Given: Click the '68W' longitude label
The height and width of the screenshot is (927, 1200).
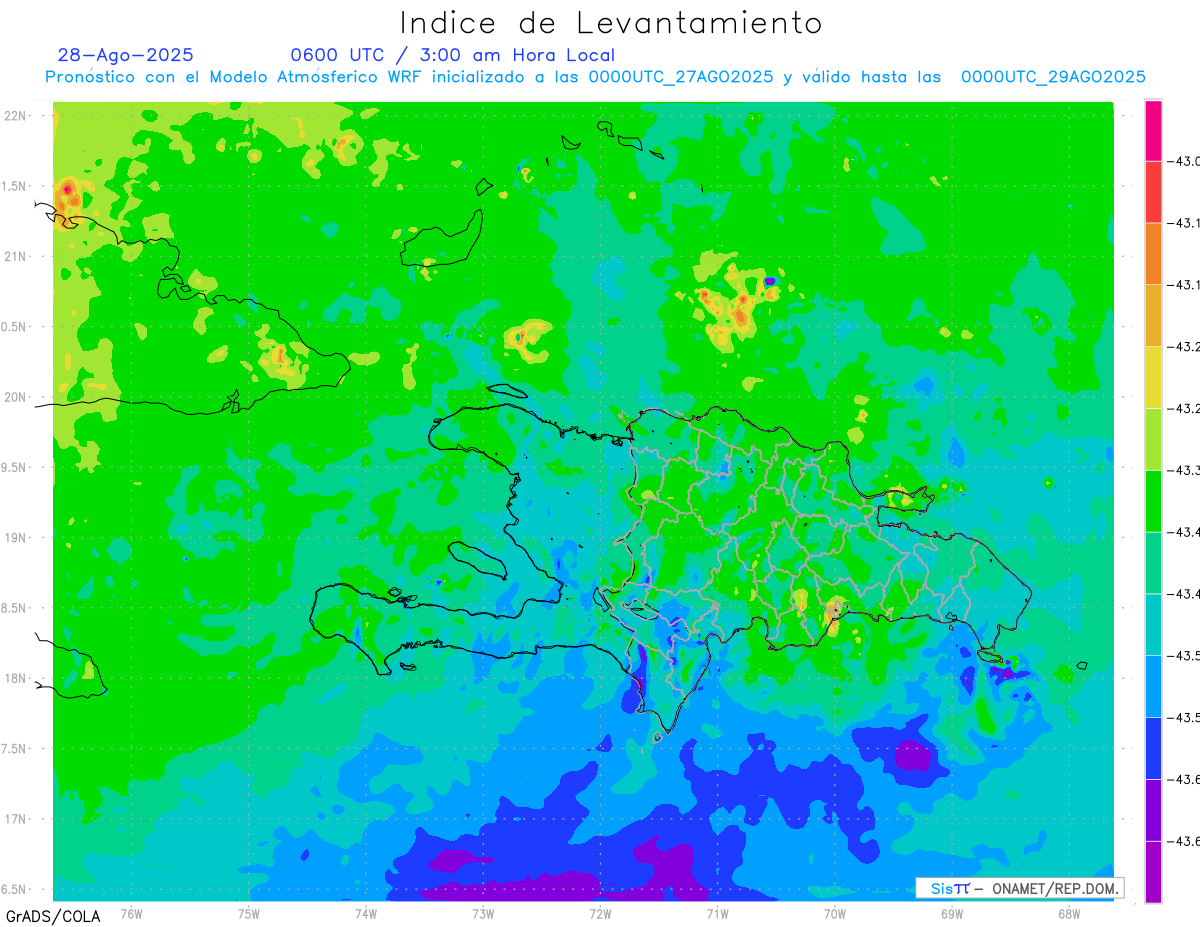Looking at the screenshot, I should click(x=1069, y=913).
